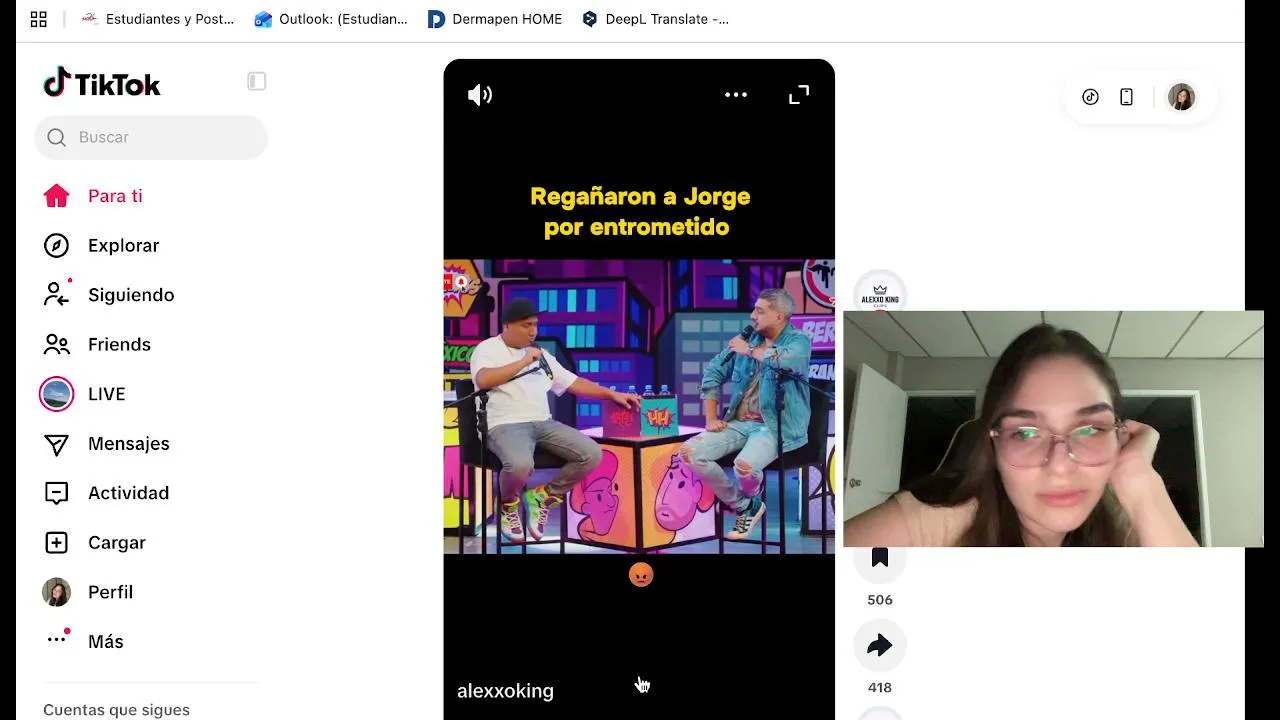Expand the video to fullscreen
This screenshot has width=1280, height=720.
click(x=799, y=95)
